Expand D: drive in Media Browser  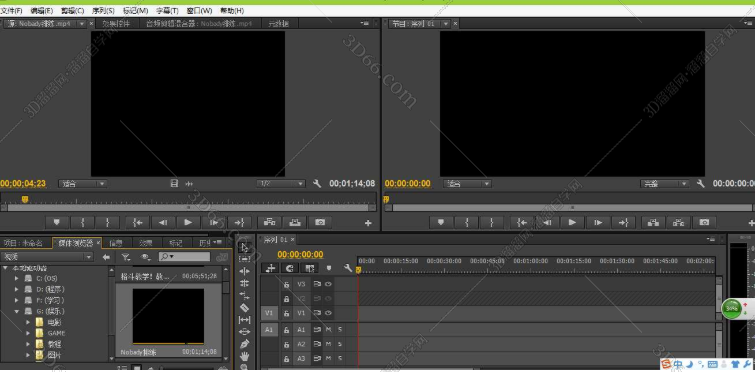coord(17,289)
